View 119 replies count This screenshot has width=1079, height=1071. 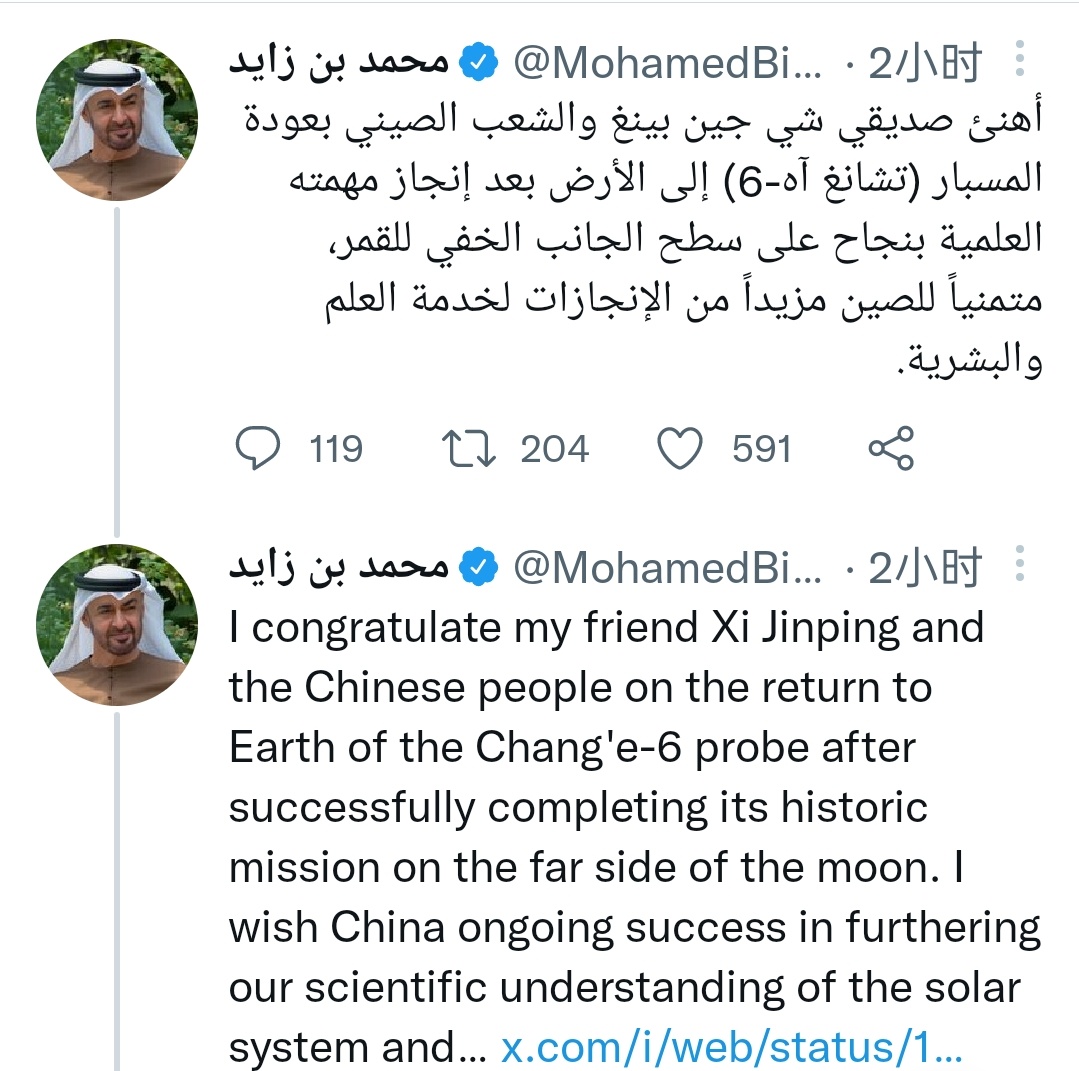click(336, 449)
